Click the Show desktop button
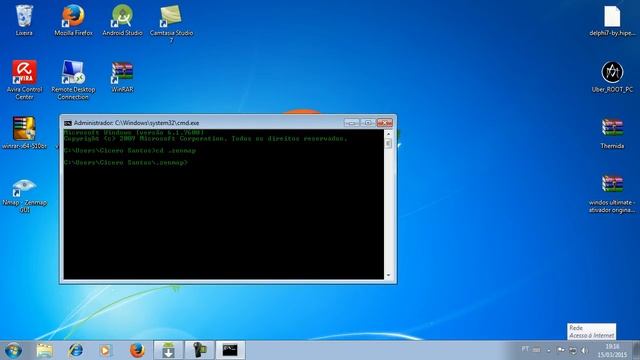Image resolution: width=640 pixels, height=360 pixels. (x=637, y=350)
